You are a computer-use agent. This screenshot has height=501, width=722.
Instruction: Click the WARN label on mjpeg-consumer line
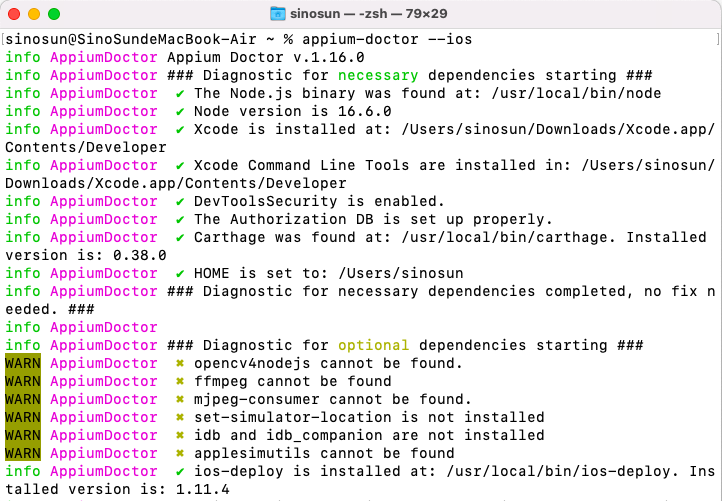point(22,399)
